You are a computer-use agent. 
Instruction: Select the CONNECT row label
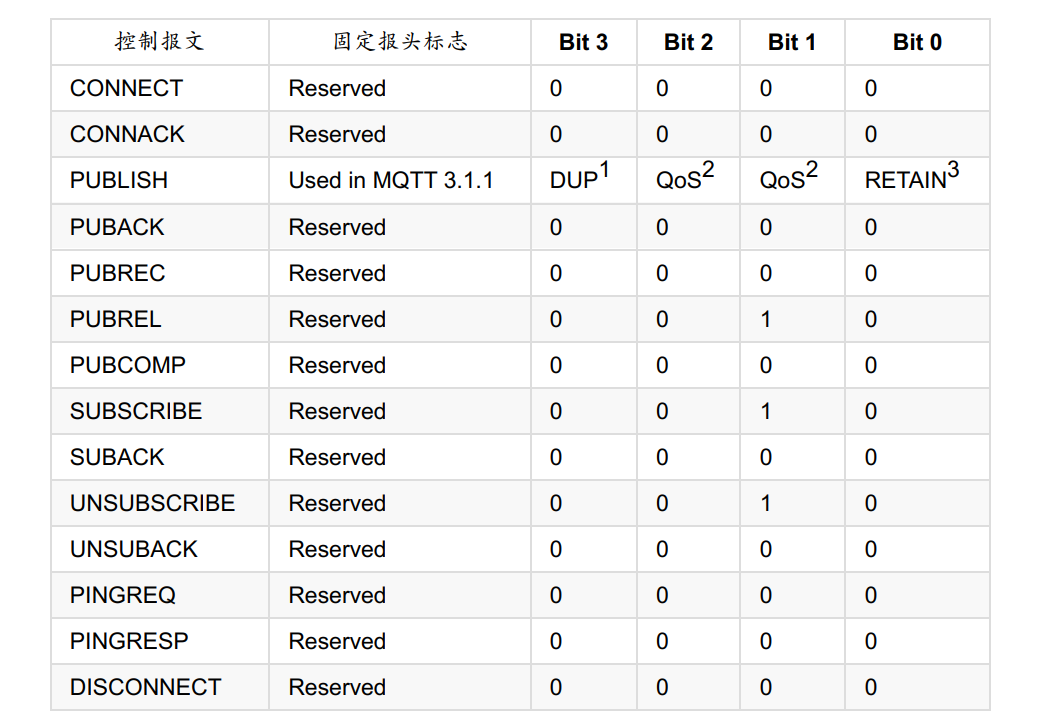[x=126, y=88]
